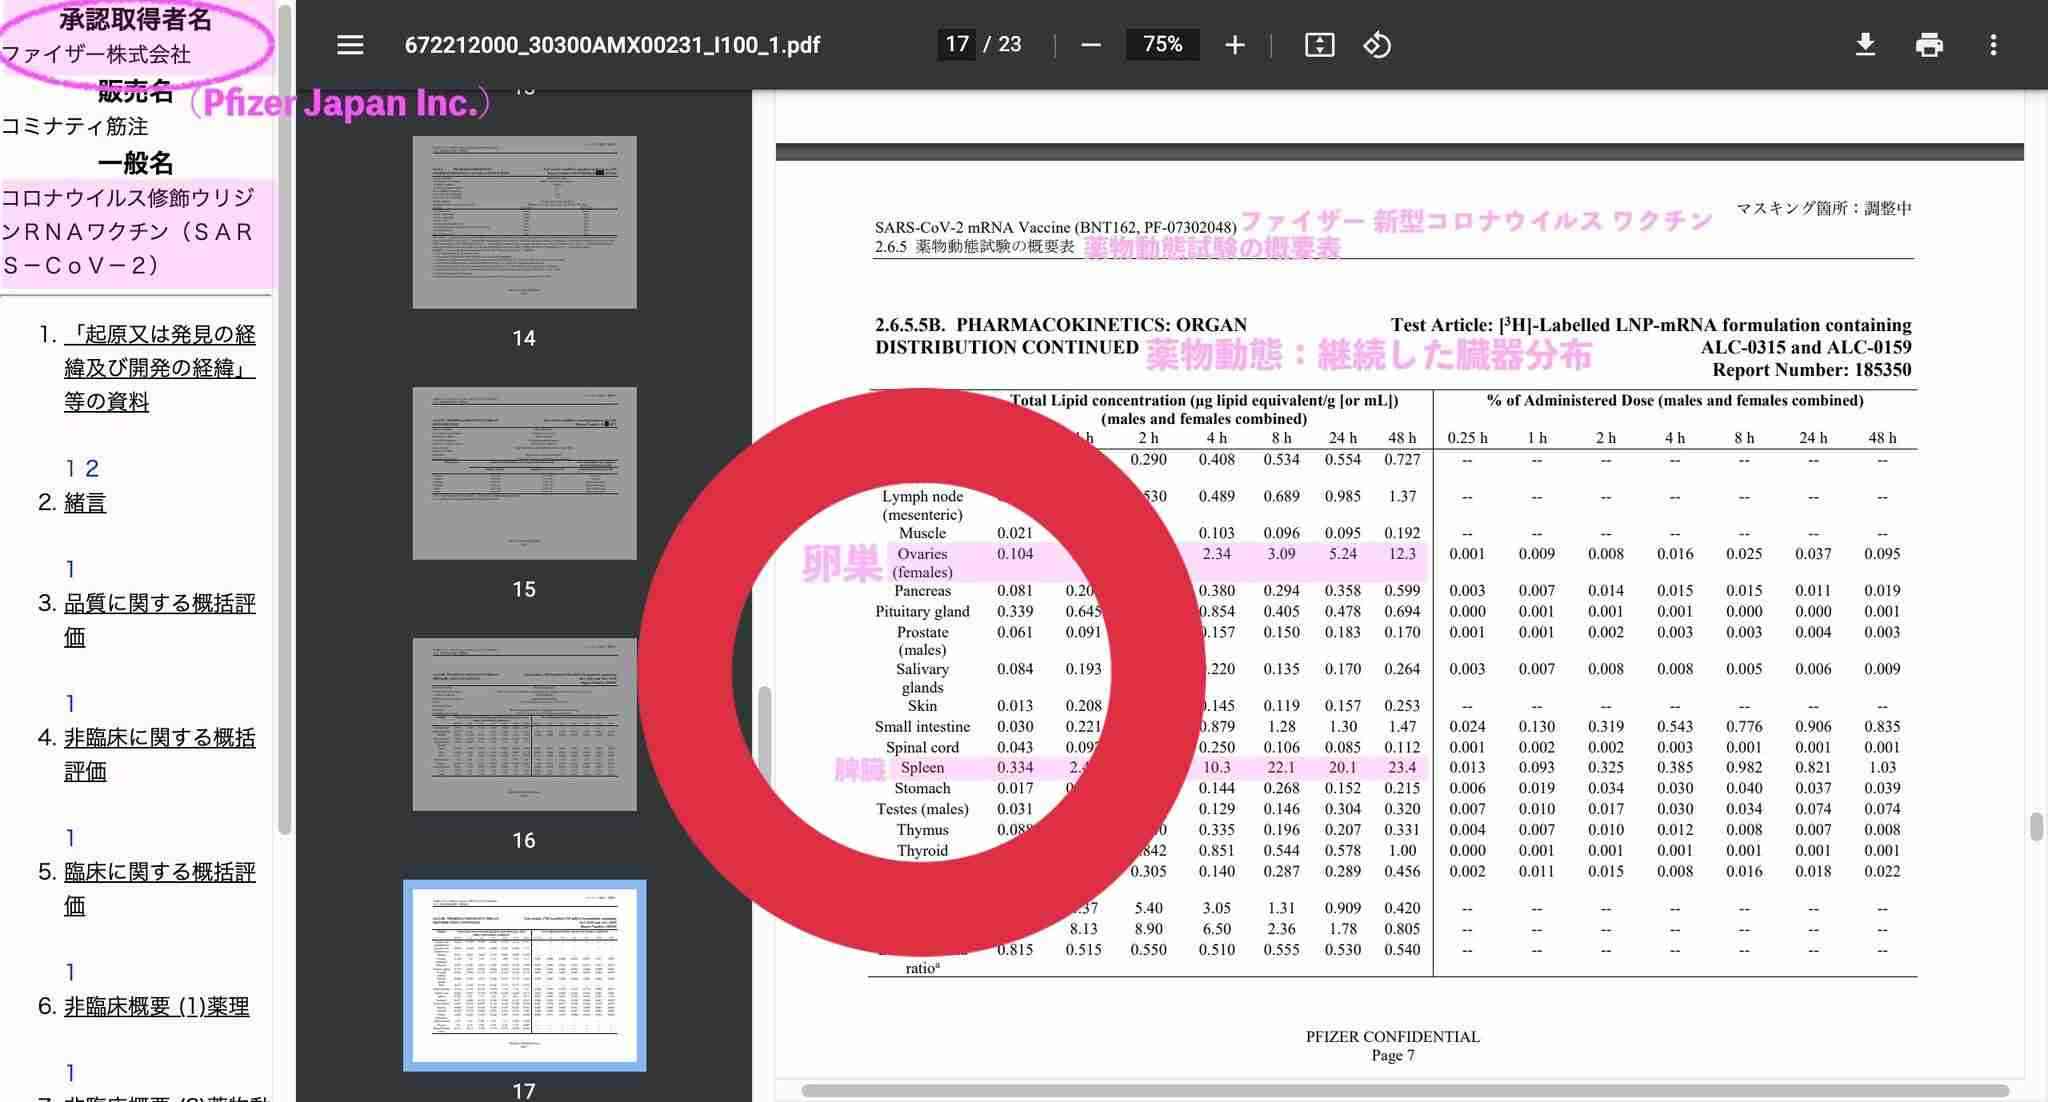The image size is (2048, 1102).
Task: Click the 2.6.5.5B. PHARMACOKINETICS: ORGAN heading
Action: [1061, 325]
